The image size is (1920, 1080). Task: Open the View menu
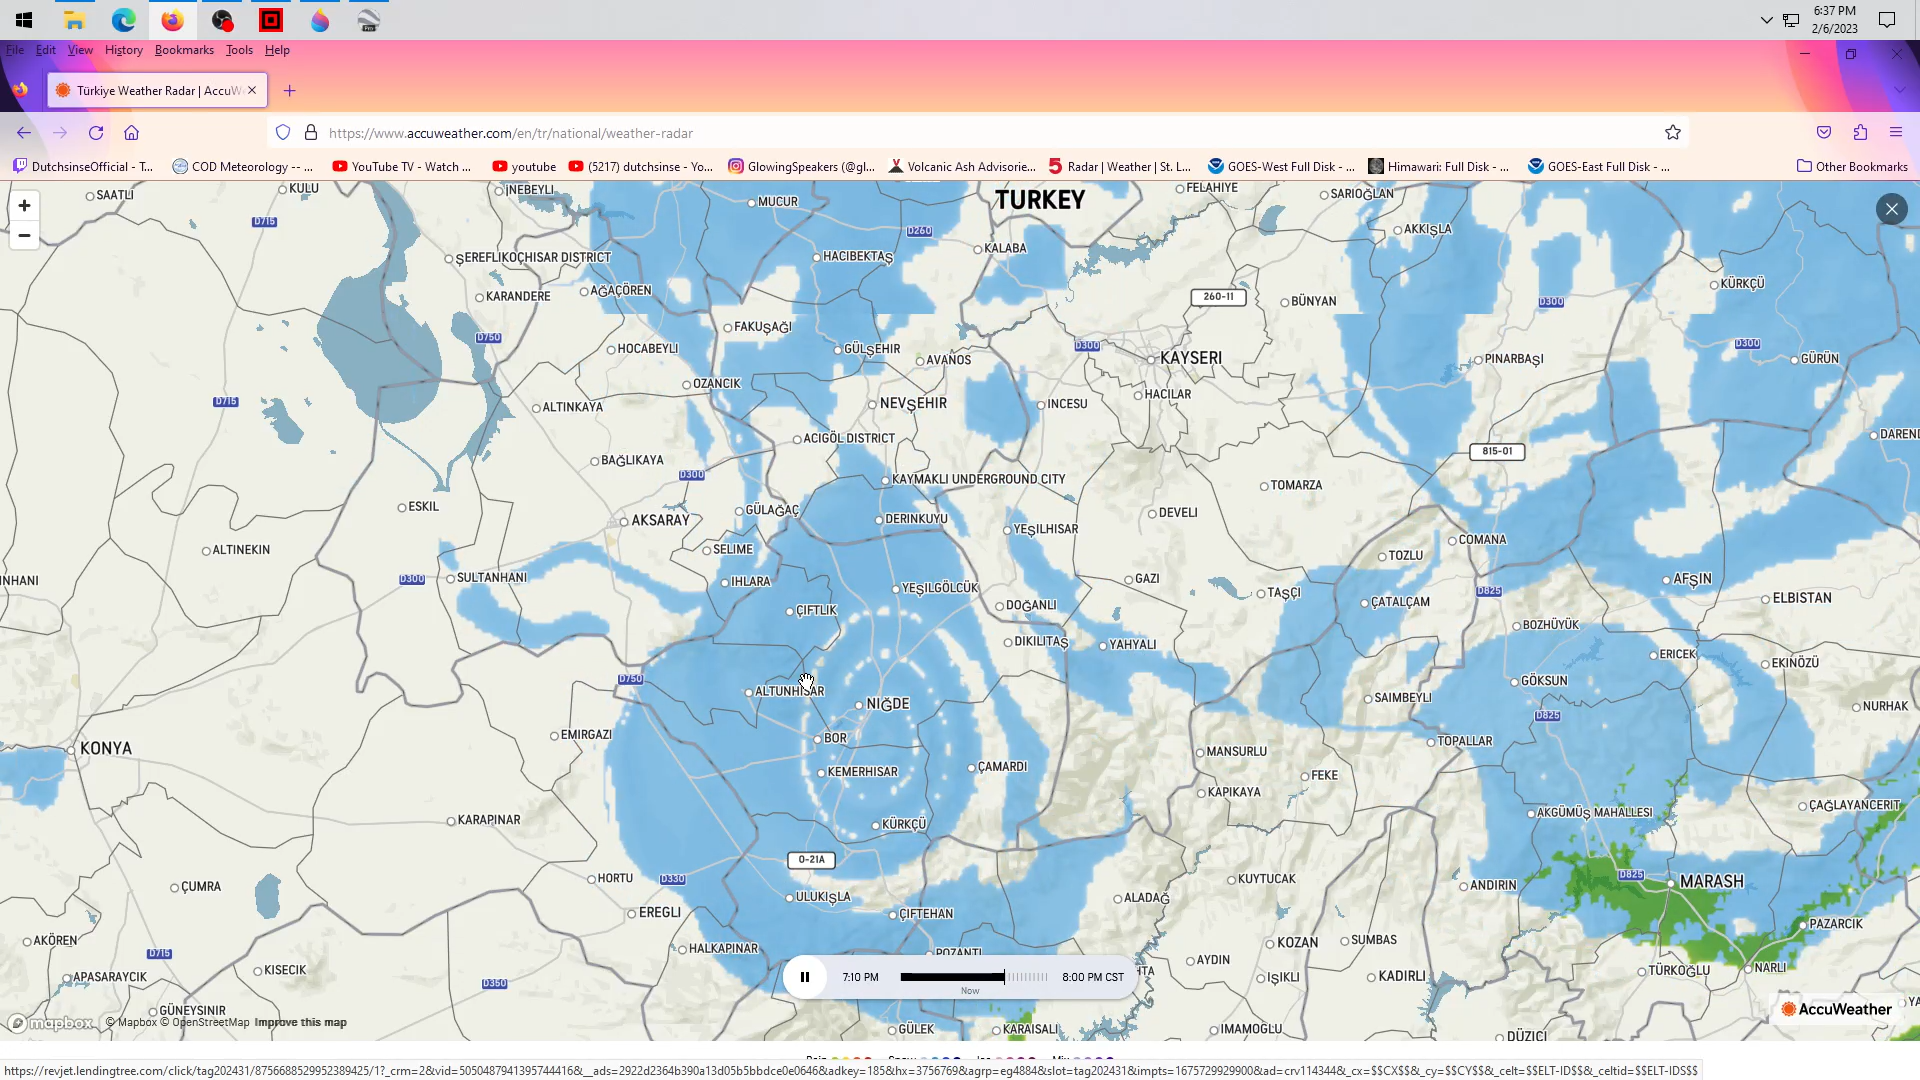(x=80, y=50)
